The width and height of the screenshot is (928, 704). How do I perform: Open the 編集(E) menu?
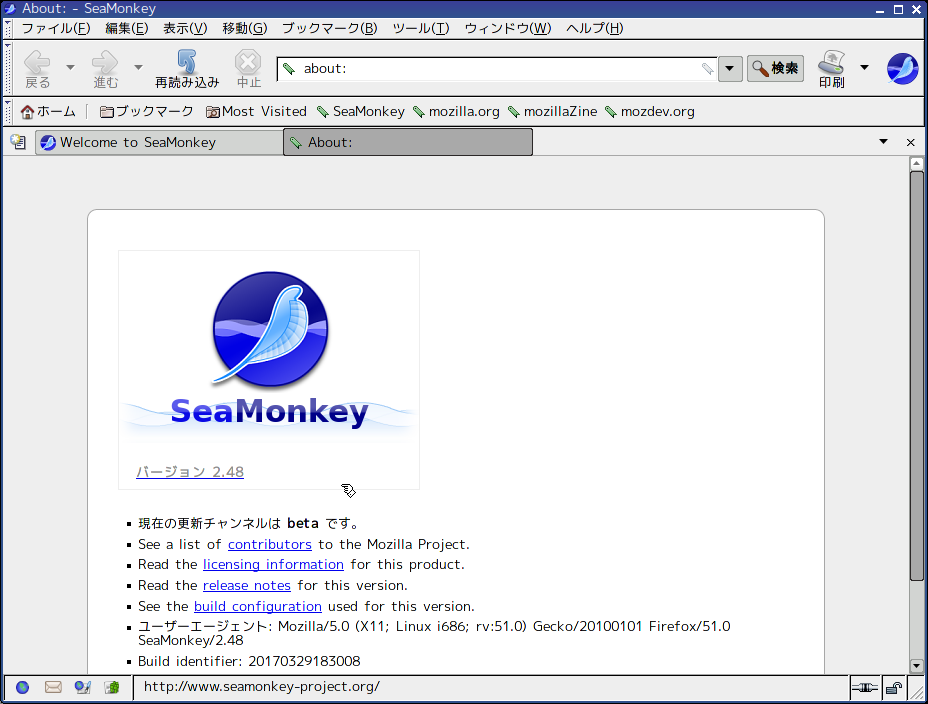(x=127, y=28)
